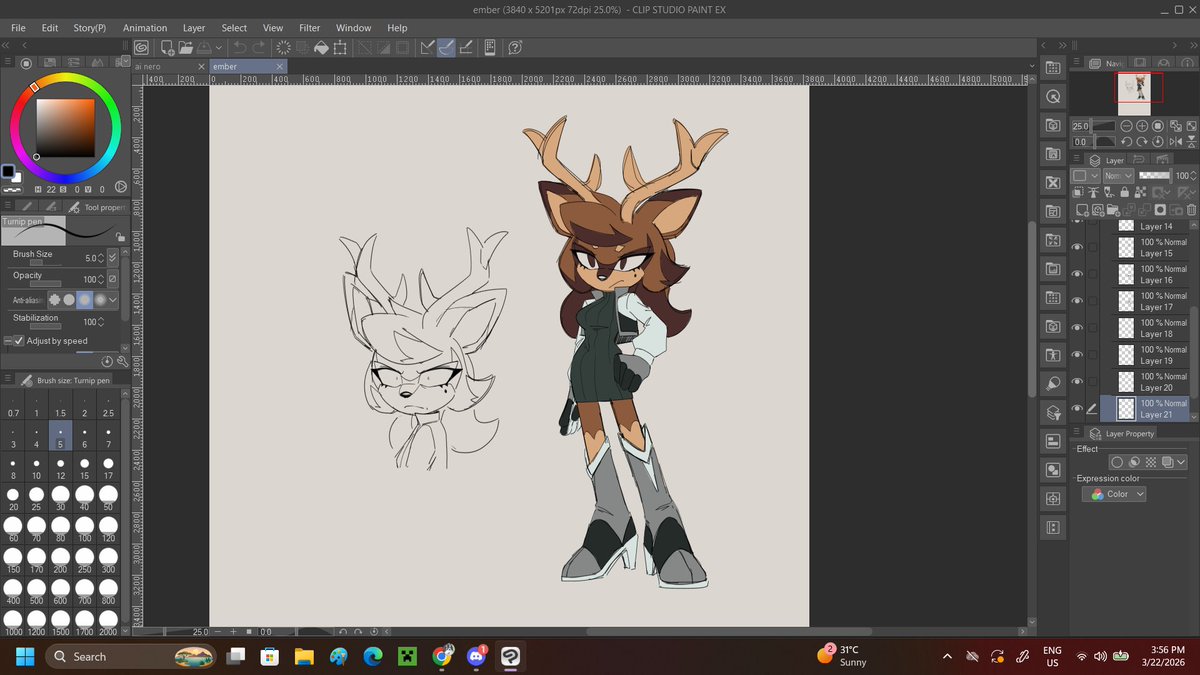The height and width of the screenshot is (675, 1200).
Task: Open the Layer menu
Action: pyautogui.click(x=194, y=28)
